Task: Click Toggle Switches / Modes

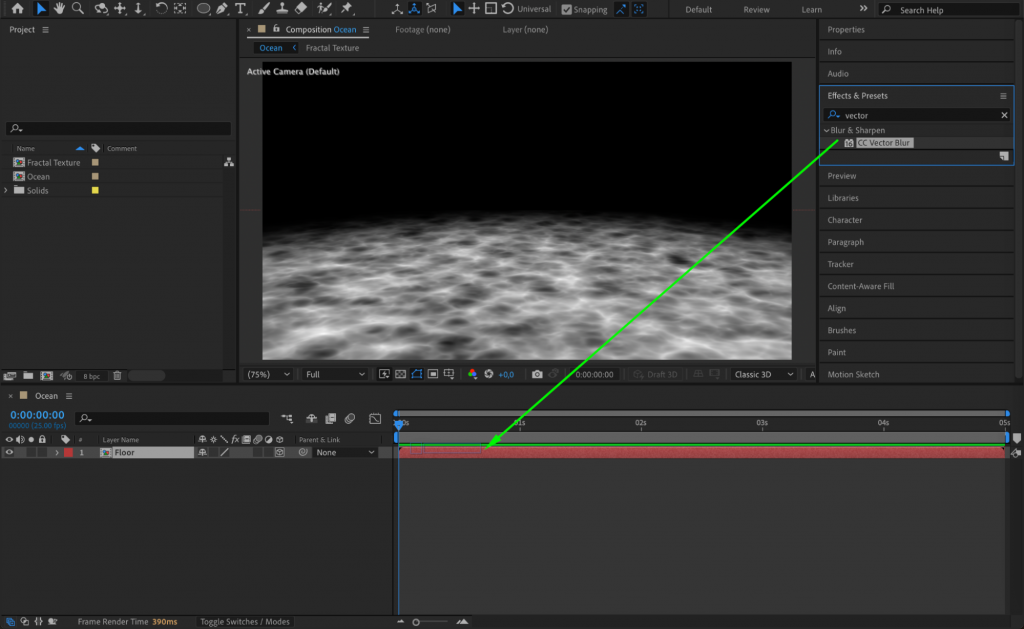Action: tap(244, 620)
